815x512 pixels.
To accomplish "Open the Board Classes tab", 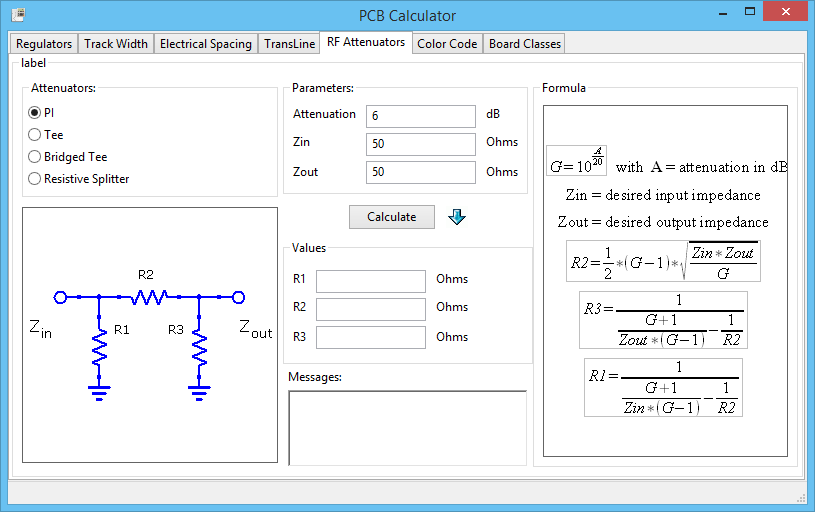I will tap(524, 44).
